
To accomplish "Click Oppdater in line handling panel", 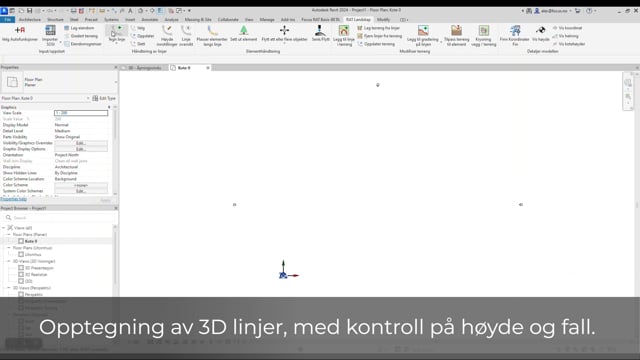I will coord(142,36).
